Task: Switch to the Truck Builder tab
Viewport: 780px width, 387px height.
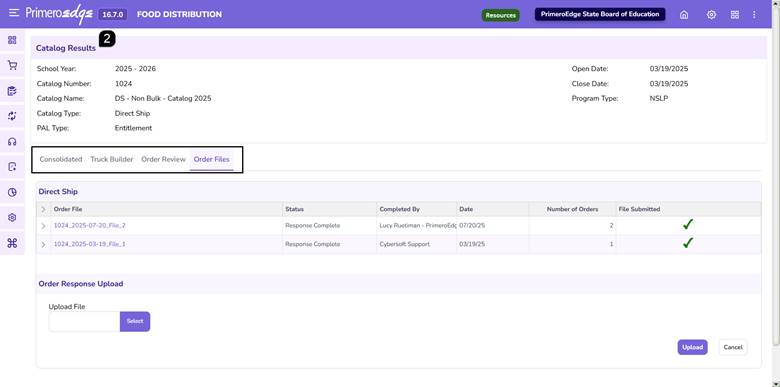Action: (x=112, y=159)
